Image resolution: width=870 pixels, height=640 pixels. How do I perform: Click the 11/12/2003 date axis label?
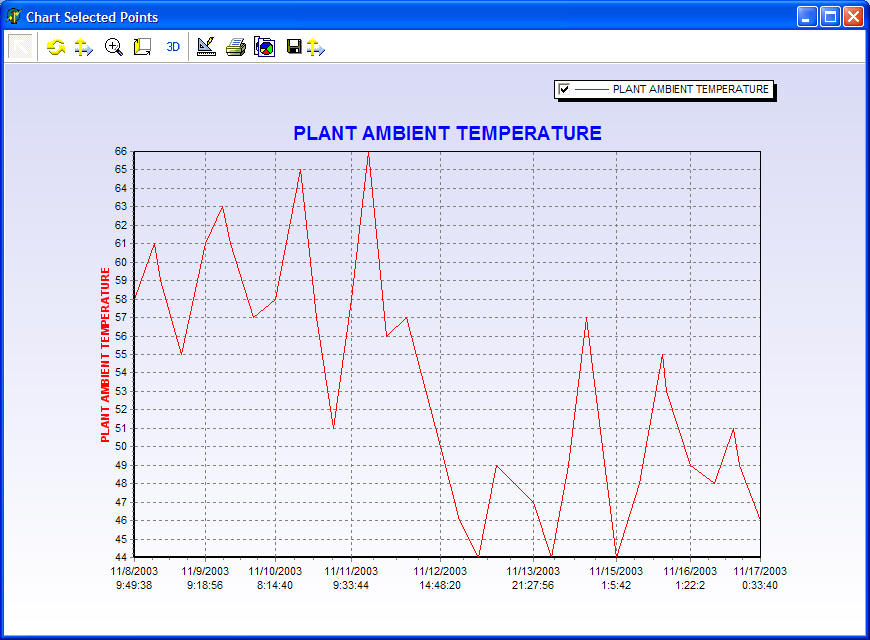point(440,571)
